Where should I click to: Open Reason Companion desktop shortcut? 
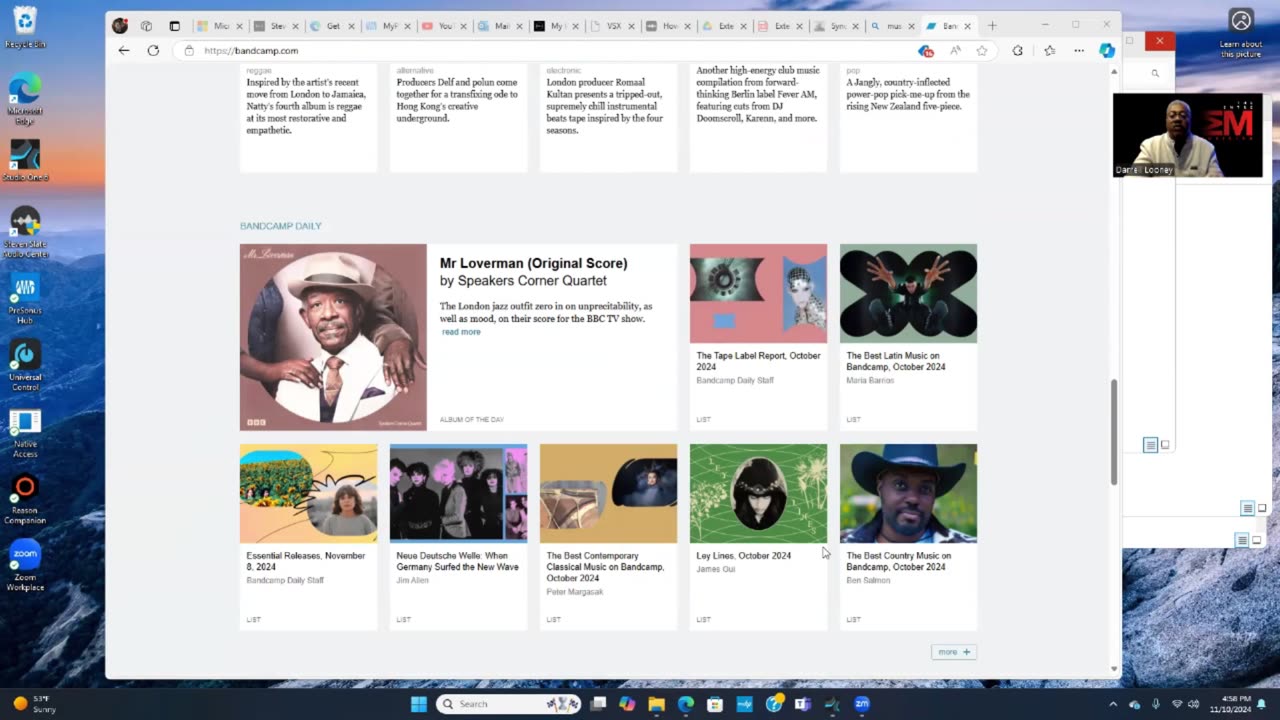(x=25, y=499)
